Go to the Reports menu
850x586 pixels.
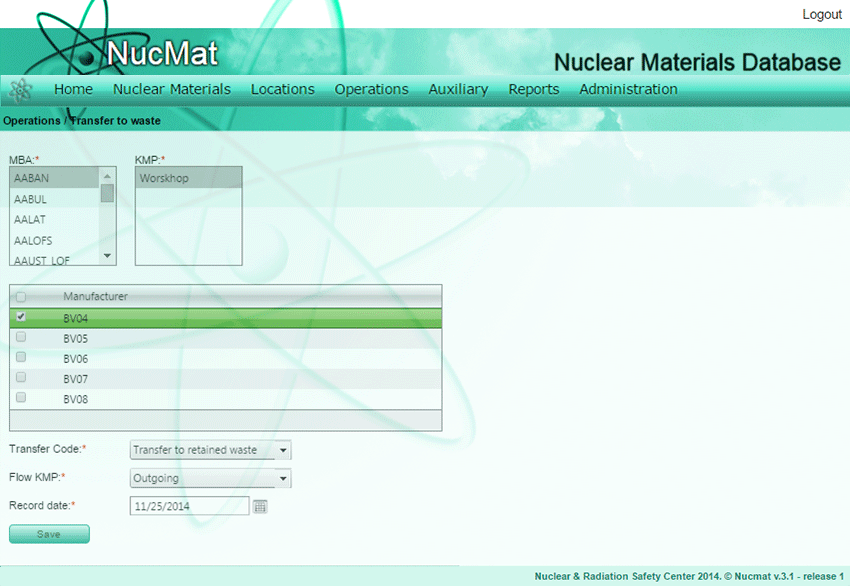click(x=533, y=89)
